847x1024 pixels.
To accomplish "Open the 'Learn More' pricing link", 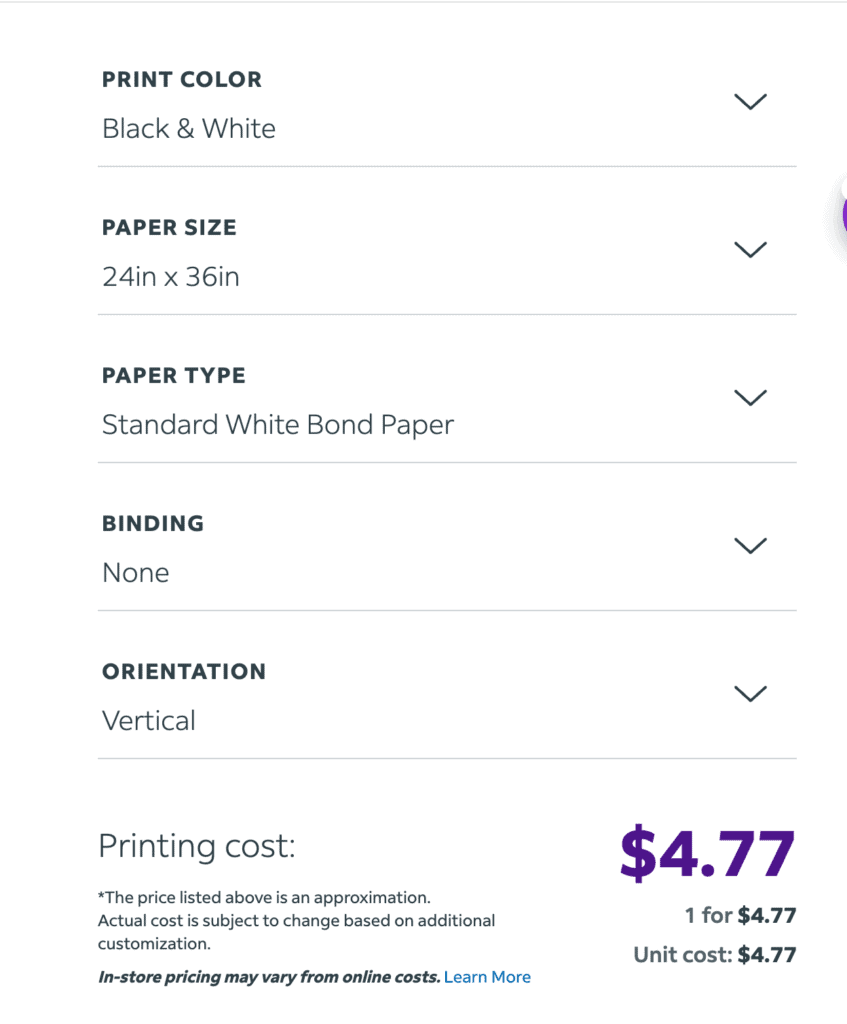I will pyautogui.click(x=487, y=977).
